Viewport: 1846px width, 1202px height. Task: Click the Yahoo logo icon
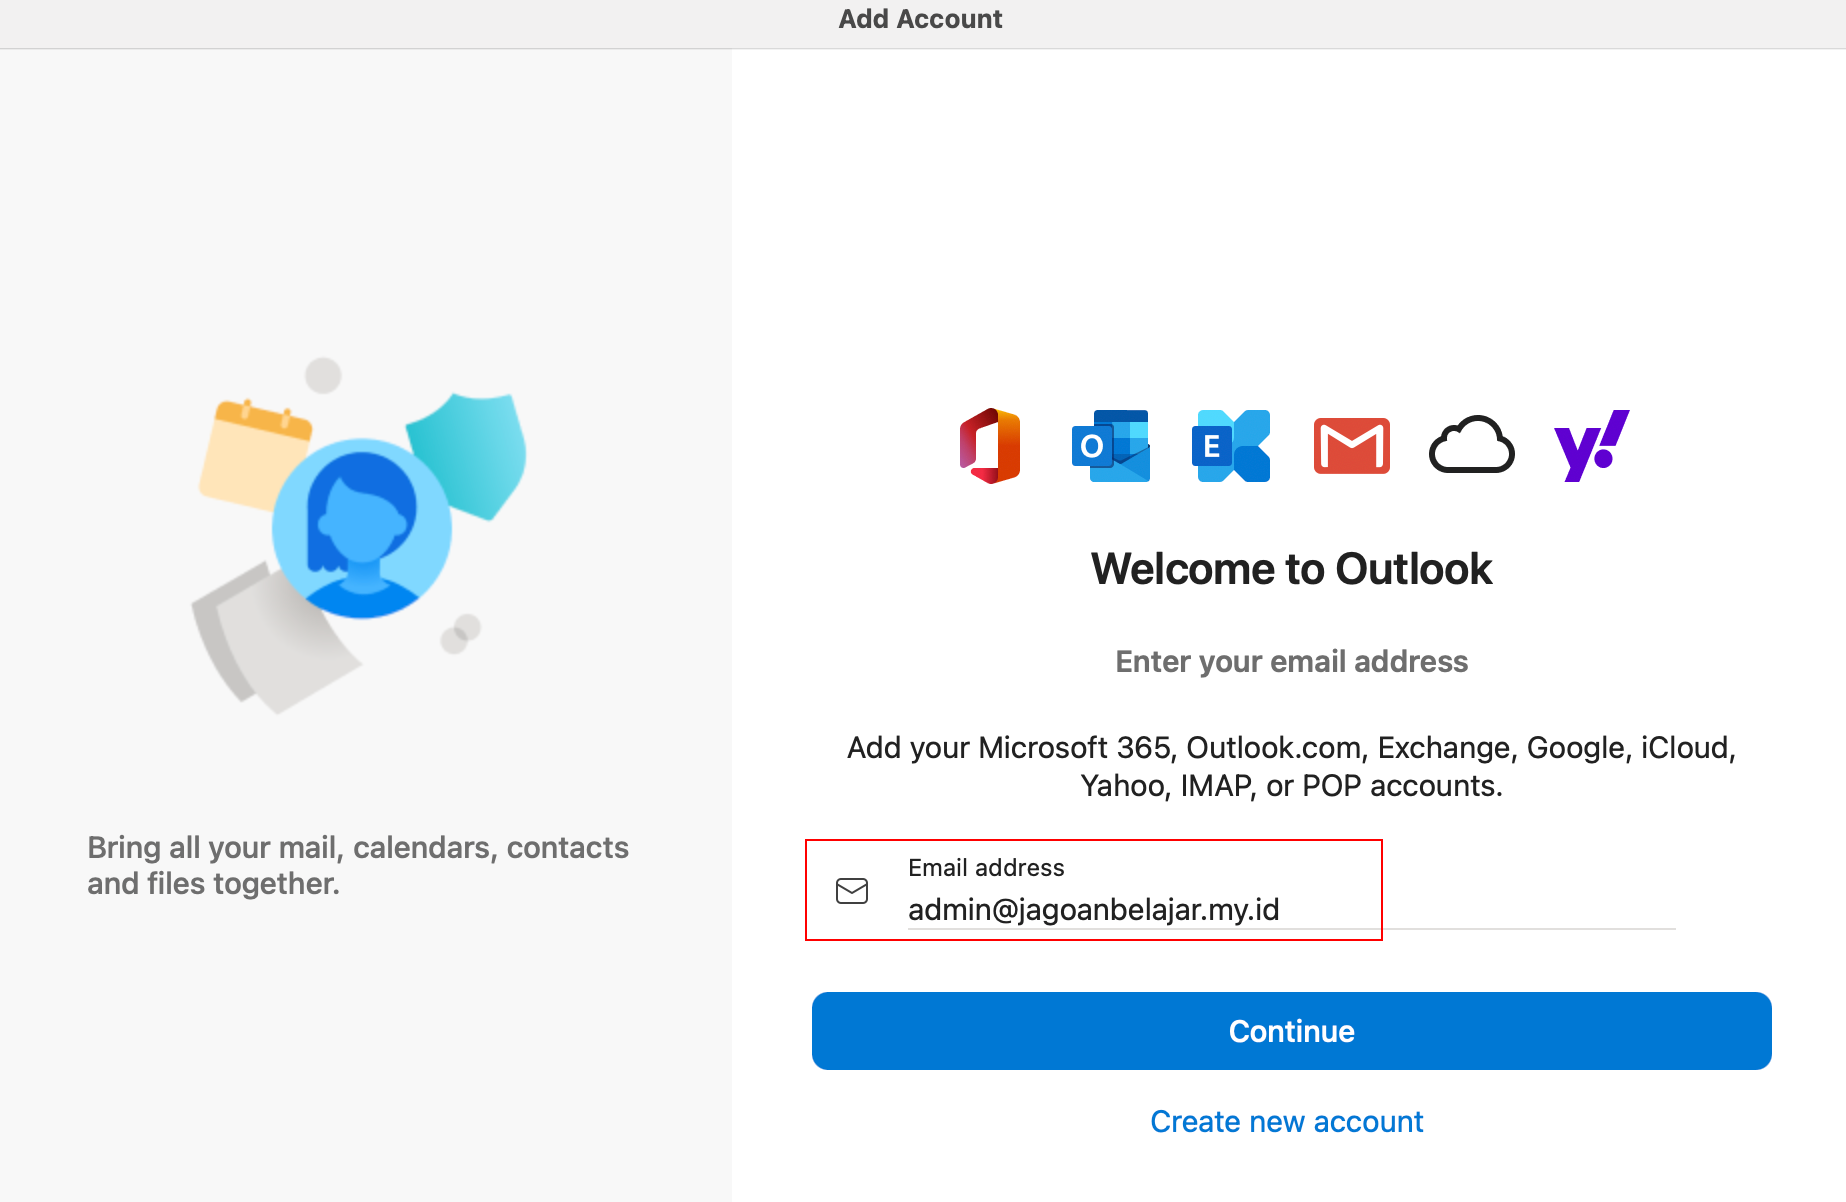pos(1591,446)
